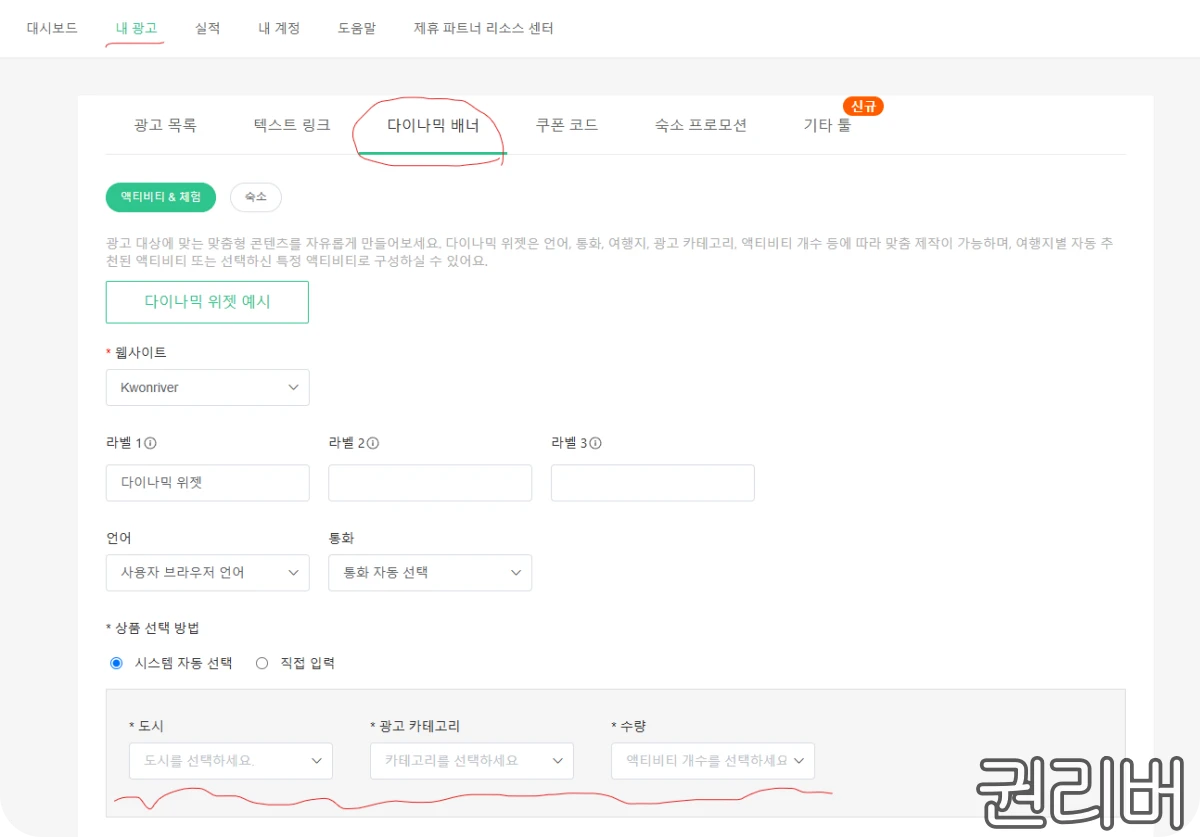Viewport: 1200px width, 837px height.
Task: Enable the 직접 입력 radio option
Action: click(x=261, y=663)
